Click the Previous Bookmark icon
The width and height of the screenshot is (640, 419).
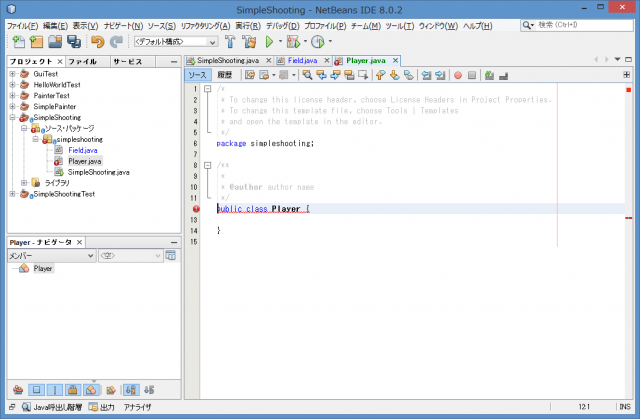click(380, 75)
